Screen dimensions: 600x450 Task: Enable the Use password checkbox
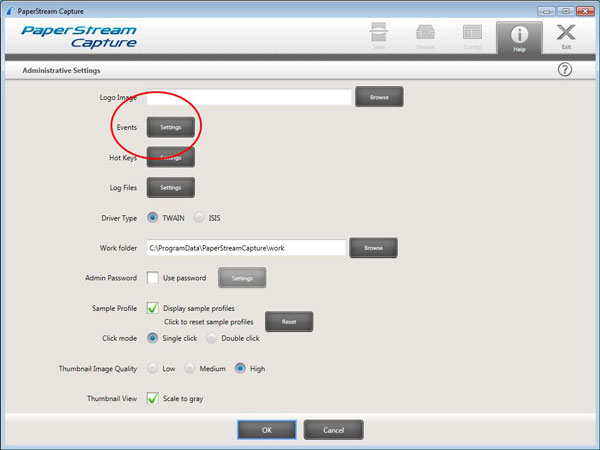(x=153, y=278)
